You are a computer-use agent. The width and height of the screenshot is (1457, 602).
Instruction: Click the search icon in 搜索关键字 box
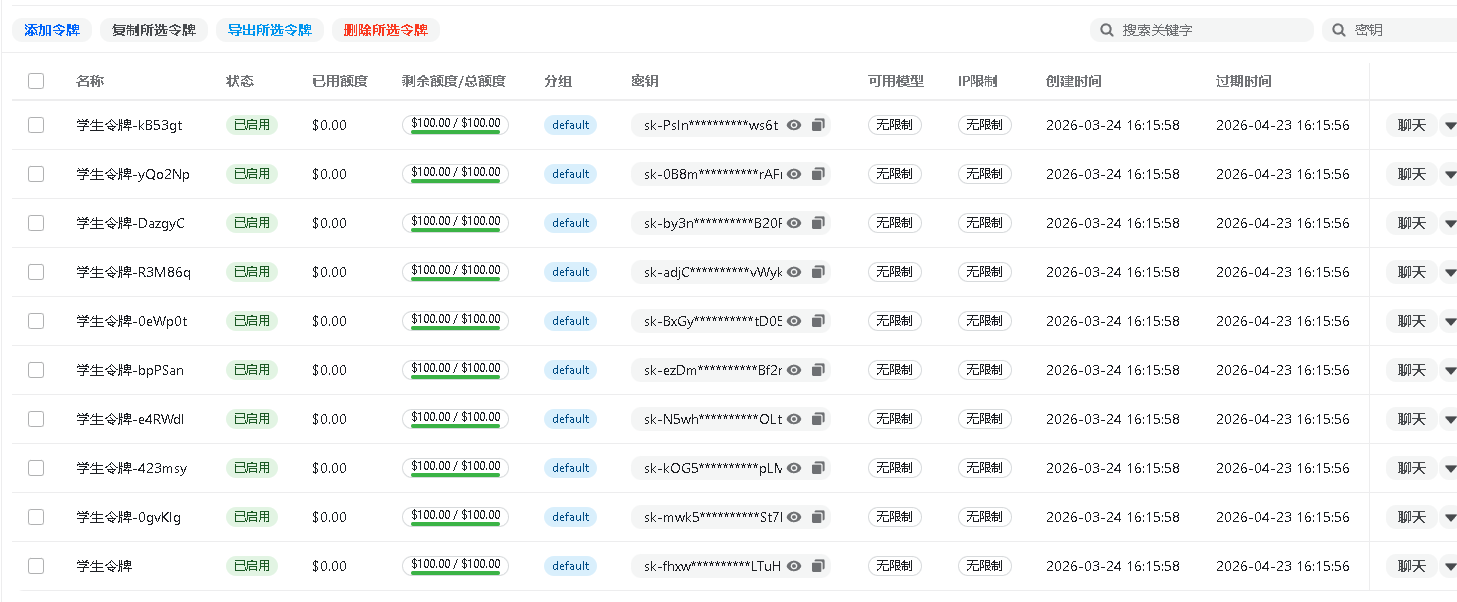click(1107, 30)
